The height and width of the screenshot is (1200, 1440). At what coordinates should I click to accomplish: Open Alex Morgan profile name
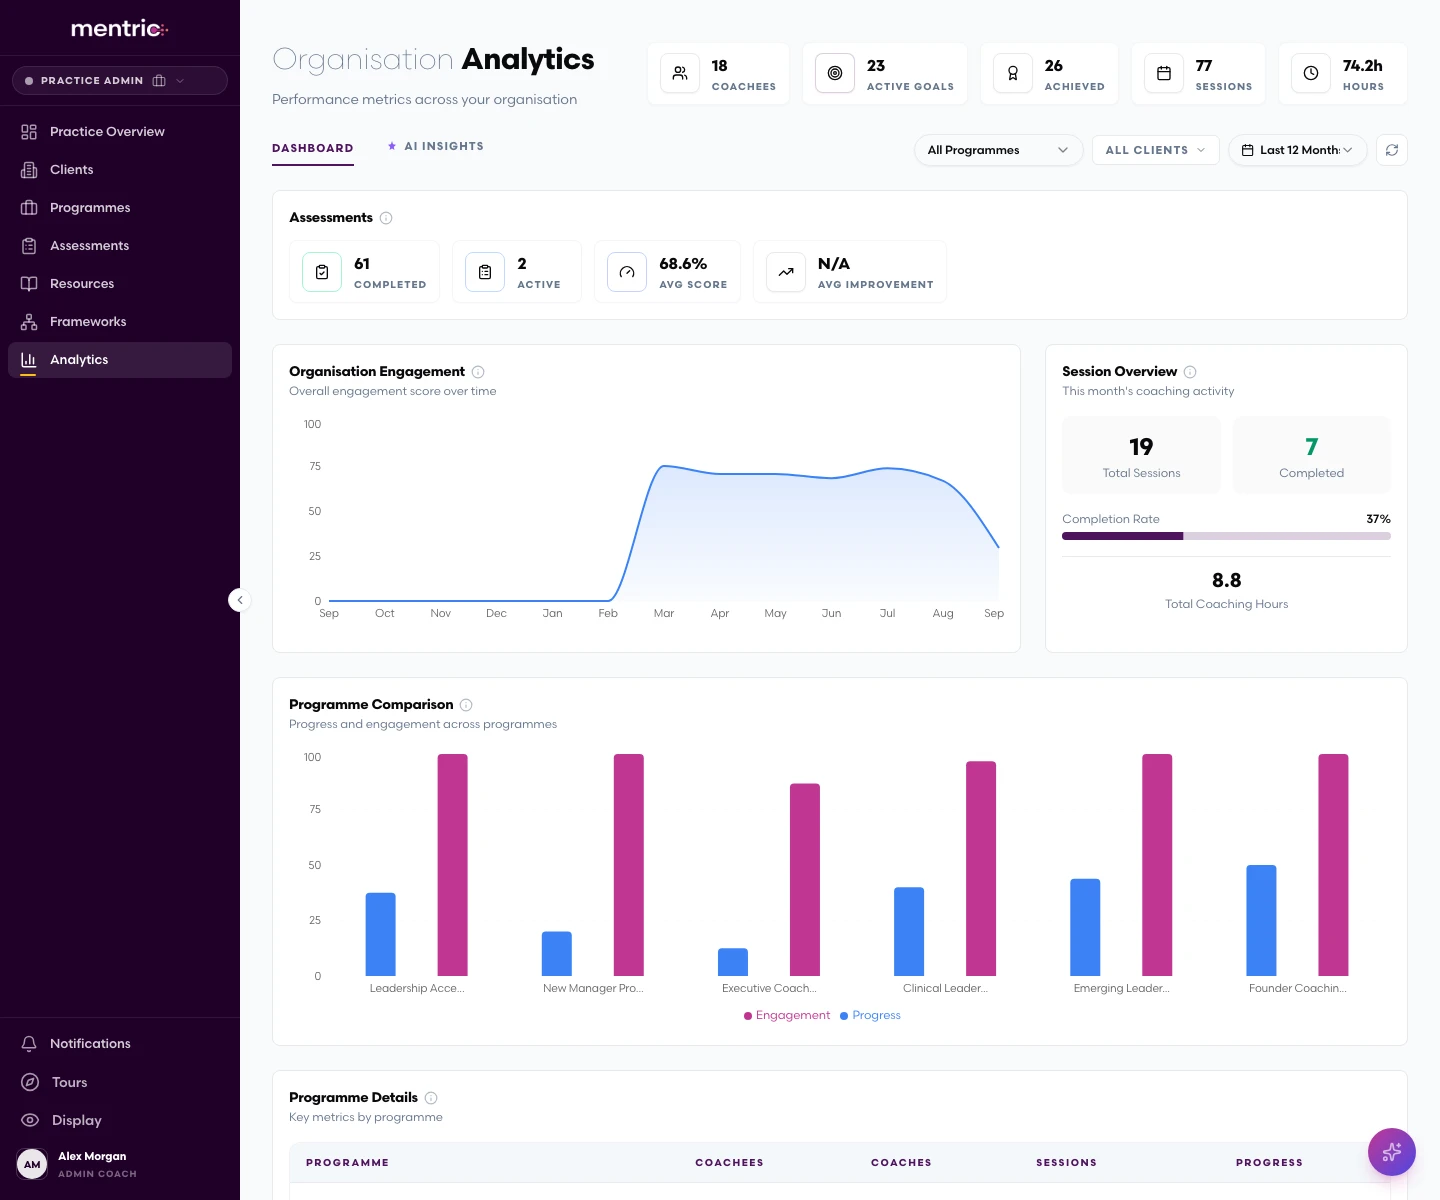pos(92,1156)
